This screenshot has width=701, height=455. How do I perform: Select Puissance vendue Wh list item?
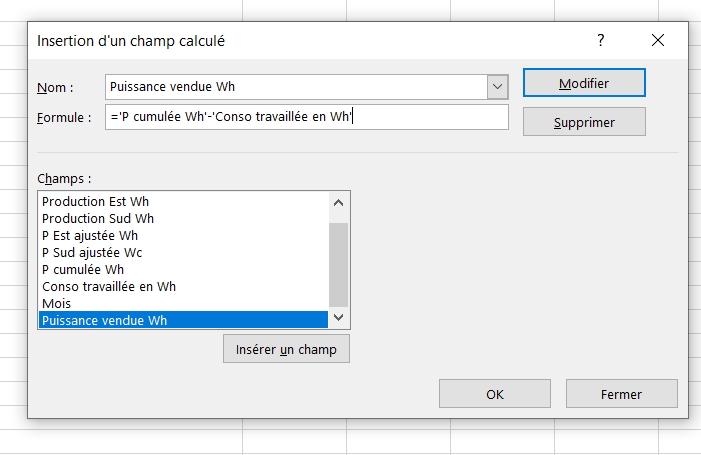[x=105, y=321]
